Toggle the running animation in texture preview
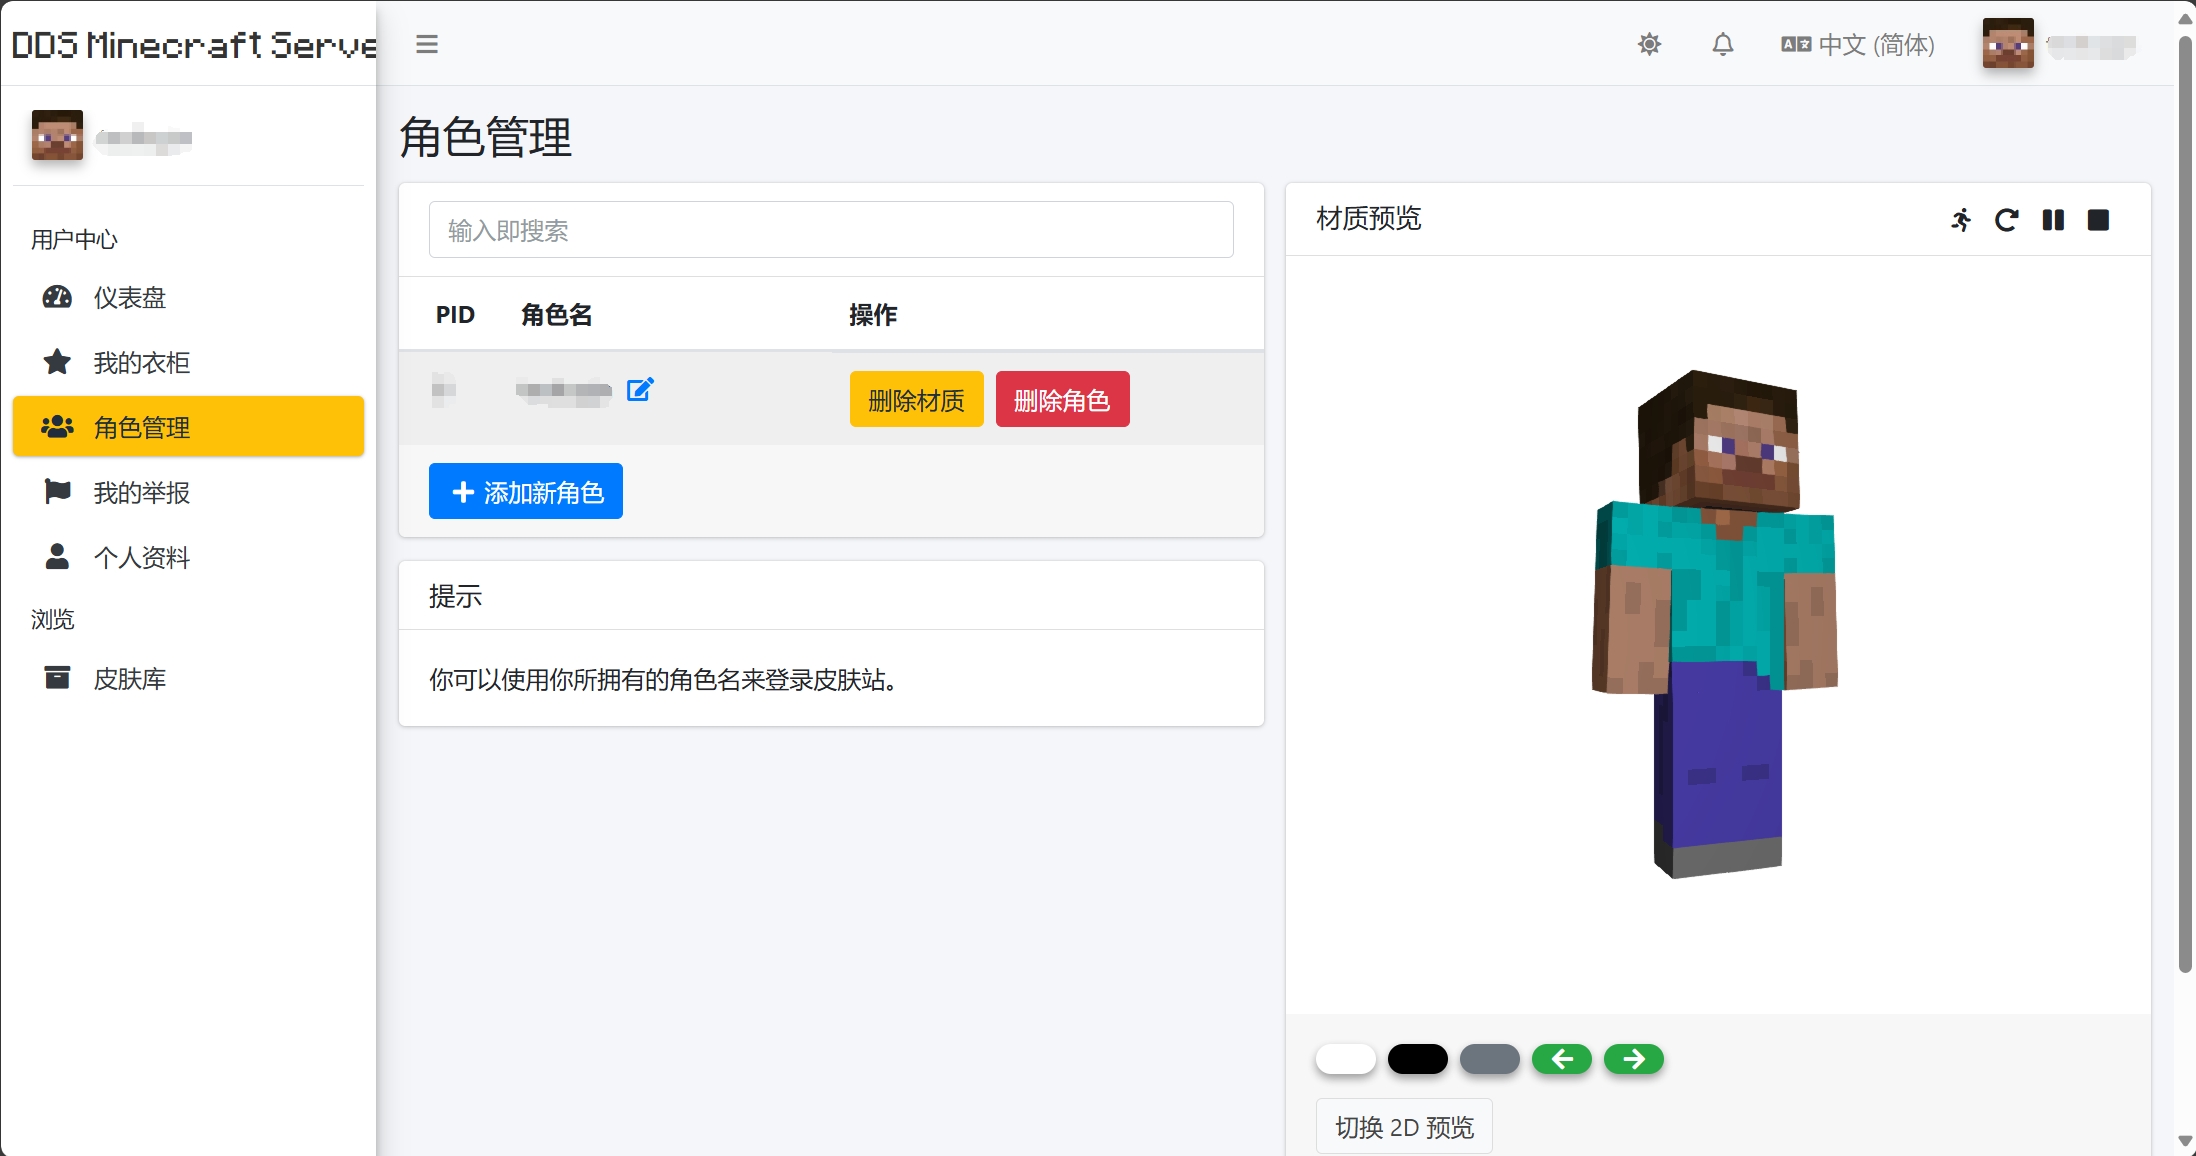This screenshot has width=2196, height=1156. [x=1960, y=220]
